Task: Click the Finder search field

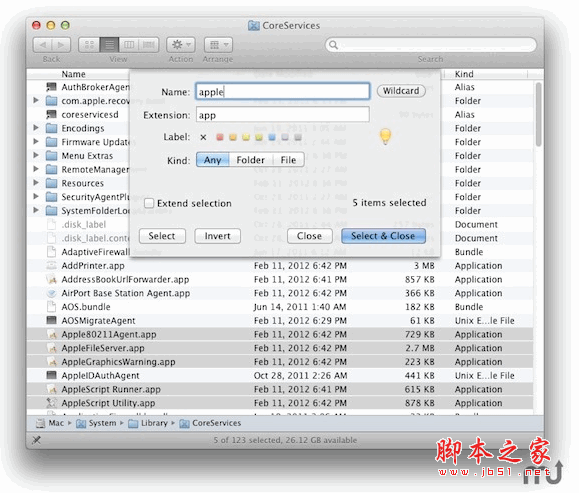Action: (x=431, y=45)
